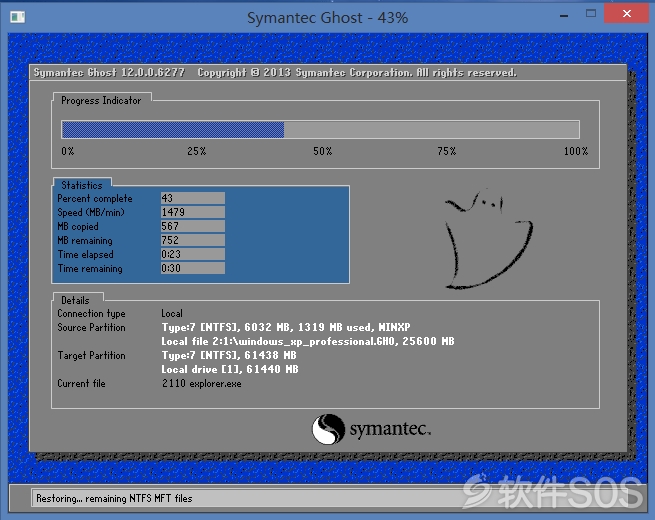Click the MB remaining label

pyautogui.click(x=85, y=241)
